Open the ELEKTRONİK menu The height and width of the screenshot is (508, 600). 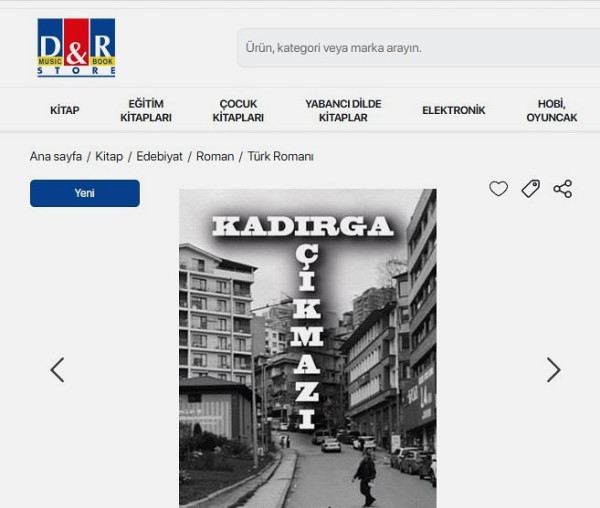pos(453,110)
